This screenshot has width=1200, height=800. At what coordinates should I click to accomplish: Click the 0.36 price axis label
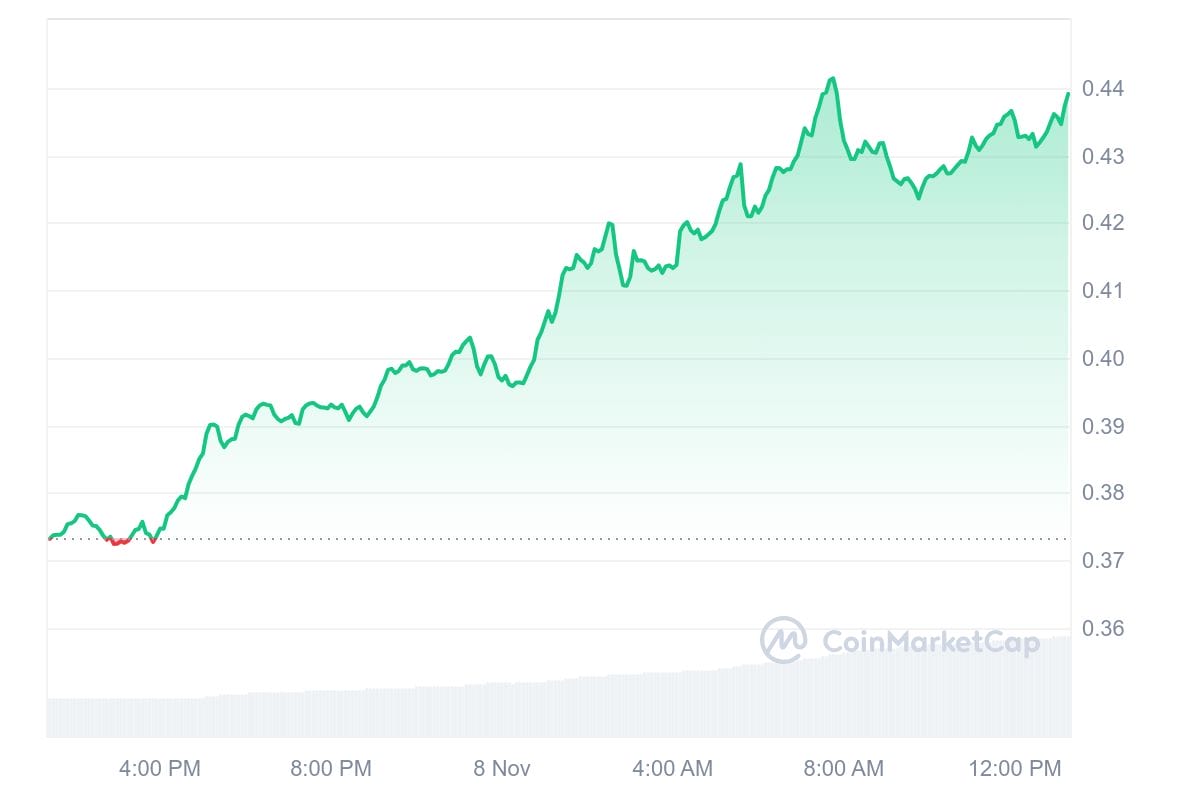(1103, 629)
